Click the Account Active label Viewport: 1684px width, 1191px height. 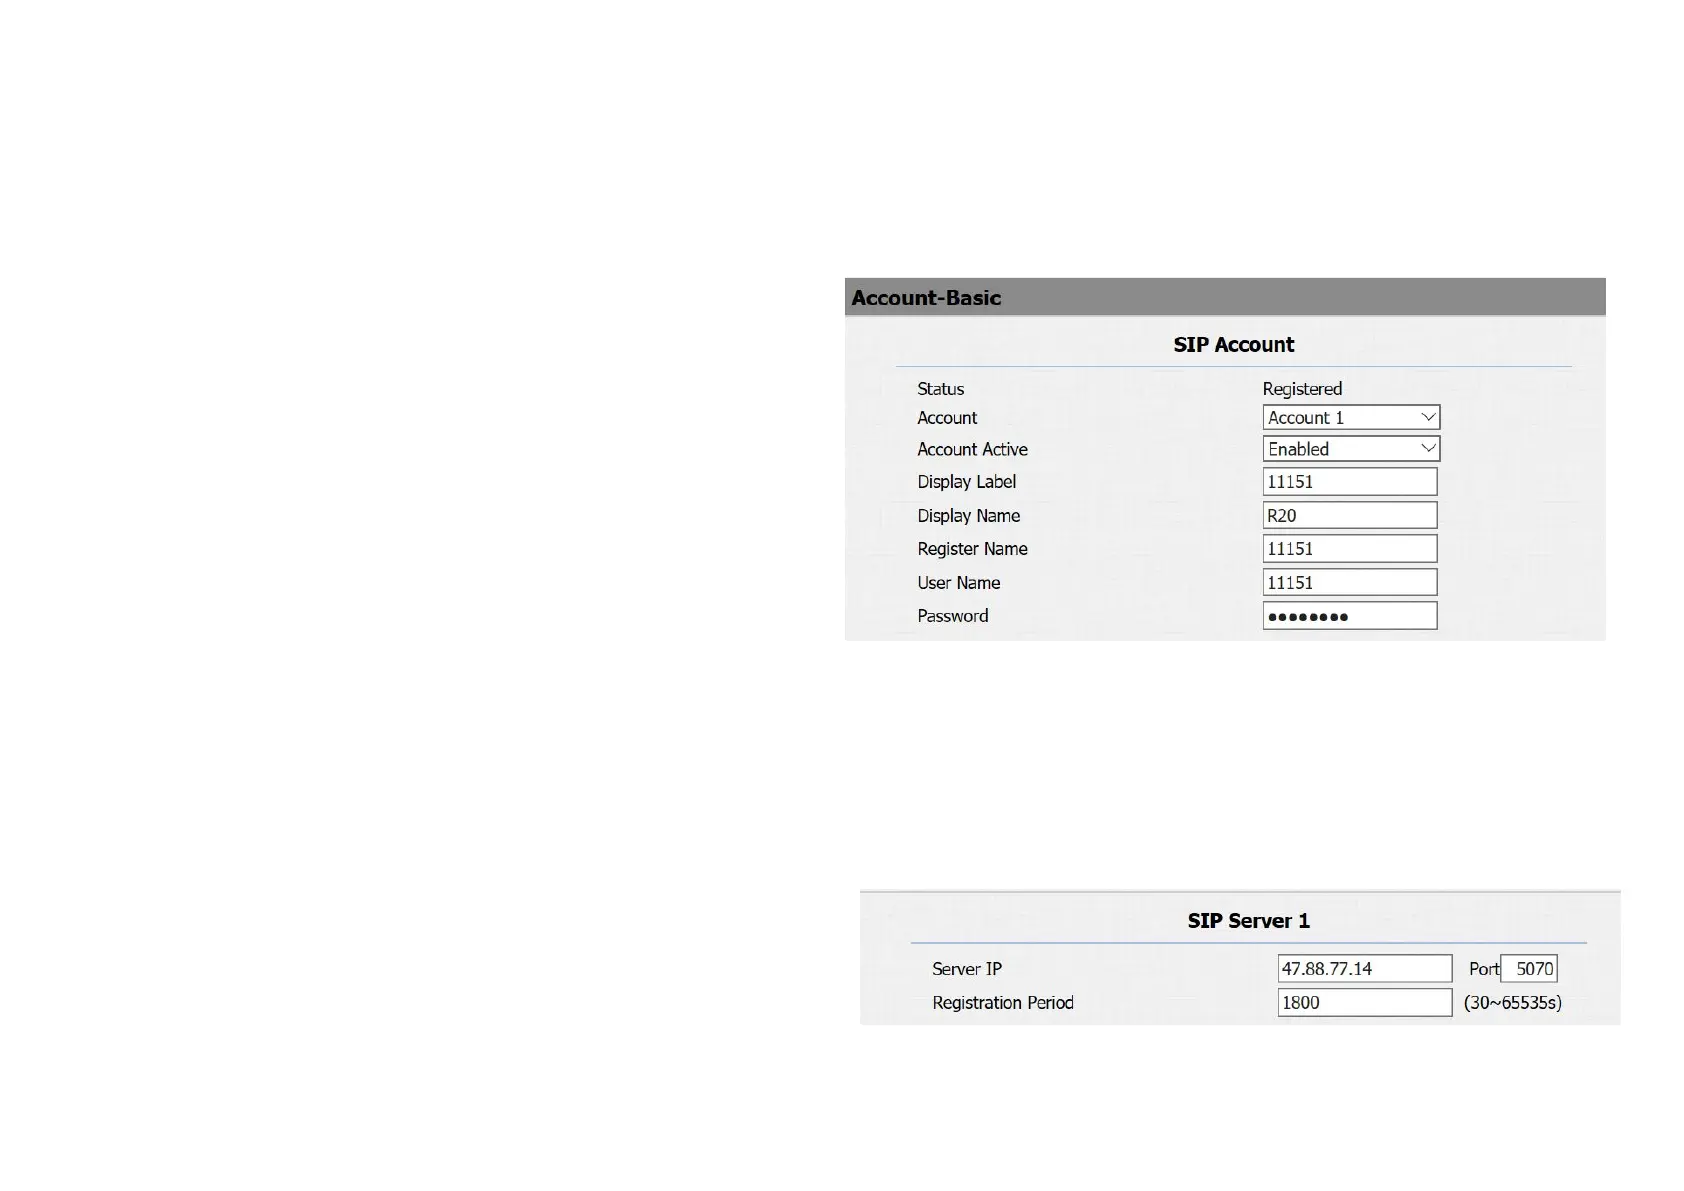pos(972,449)
